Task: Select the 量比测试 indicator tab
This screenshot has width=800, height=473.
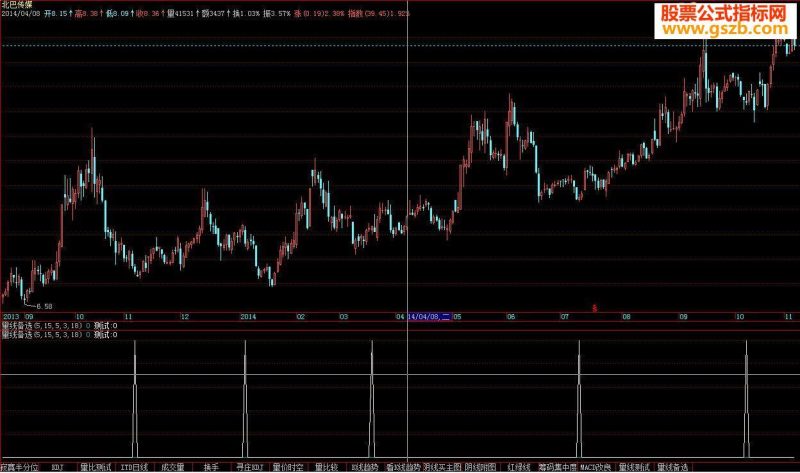Action: click(95, 467)
